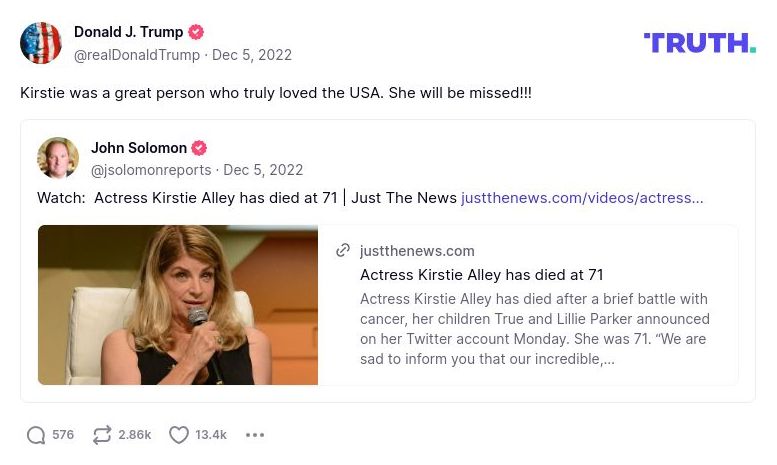Open the three-dot more options menu
Image resolution: width=777 pixels, height=465 pixels.
tap(255, 435)
